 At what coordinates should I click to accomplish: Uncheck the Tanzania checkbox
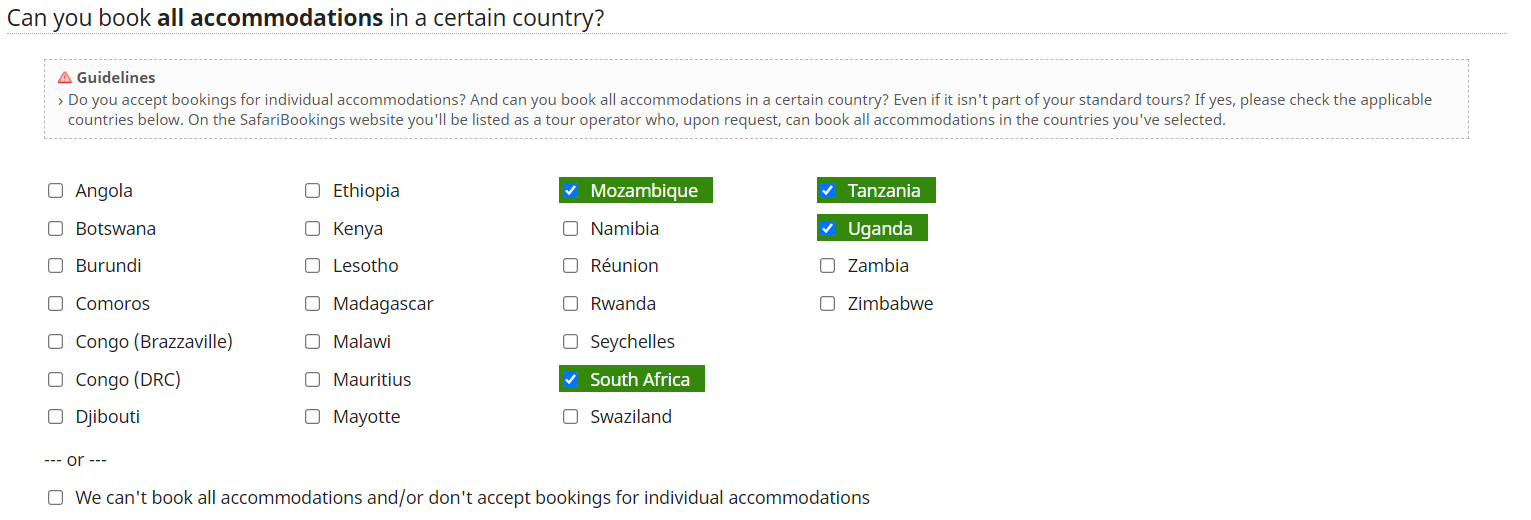[828, 191]
